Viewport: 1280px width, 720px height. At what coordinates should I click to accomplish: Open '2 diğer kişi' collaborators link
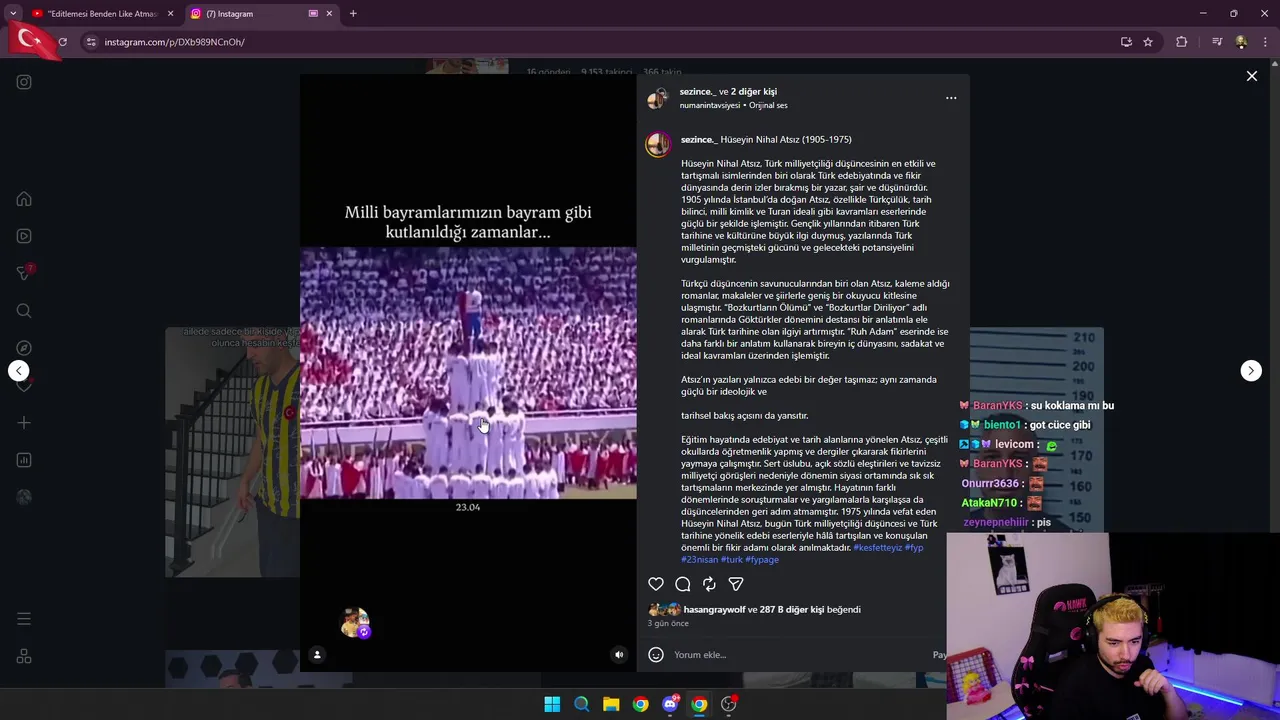click(x=754, y=92)
